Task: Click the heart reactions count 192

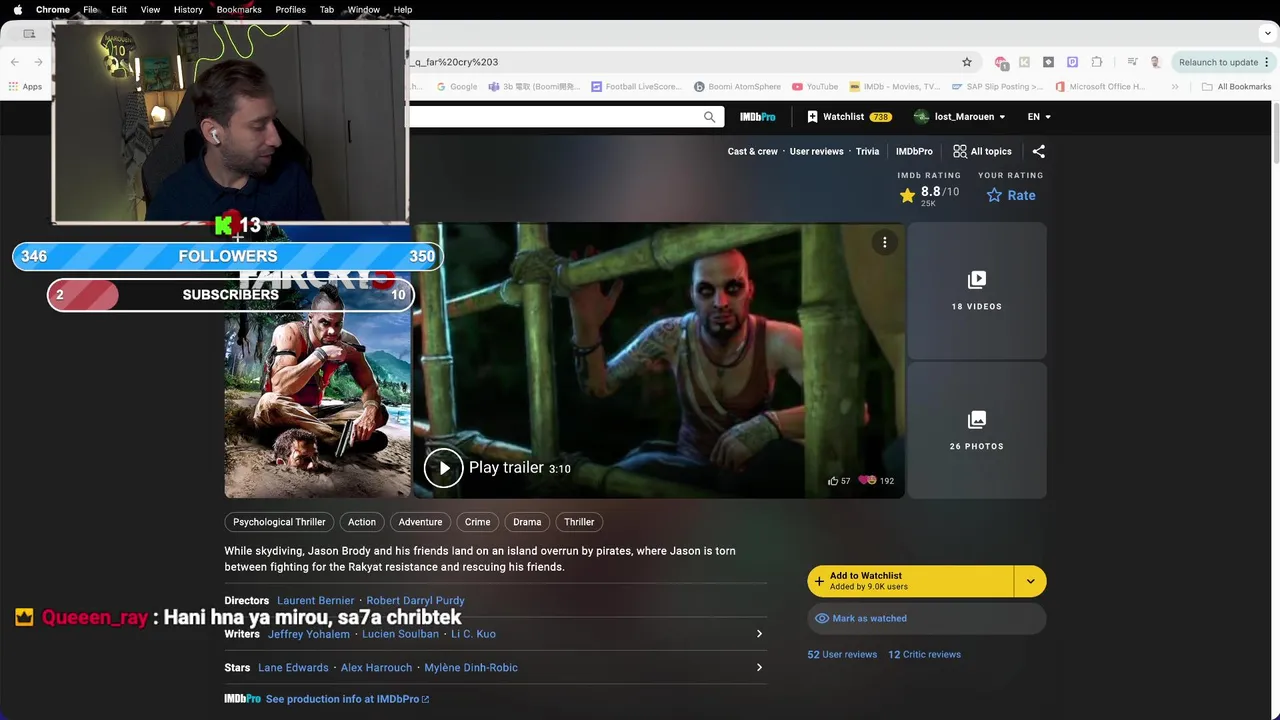Action: [876, 481]
